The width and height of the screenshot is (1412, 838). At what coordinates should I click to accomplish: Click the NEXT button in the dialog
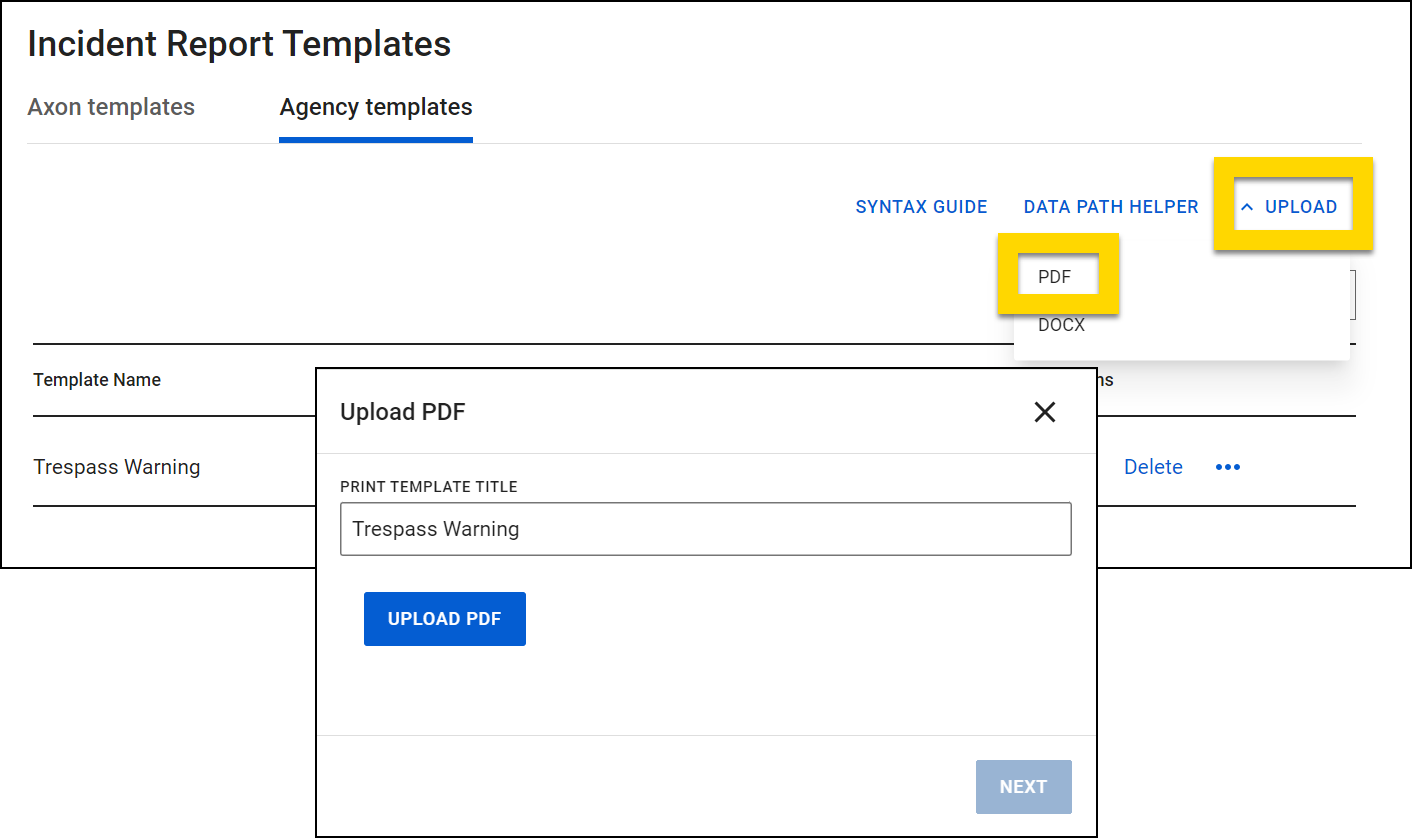[x=1023, y=787]
